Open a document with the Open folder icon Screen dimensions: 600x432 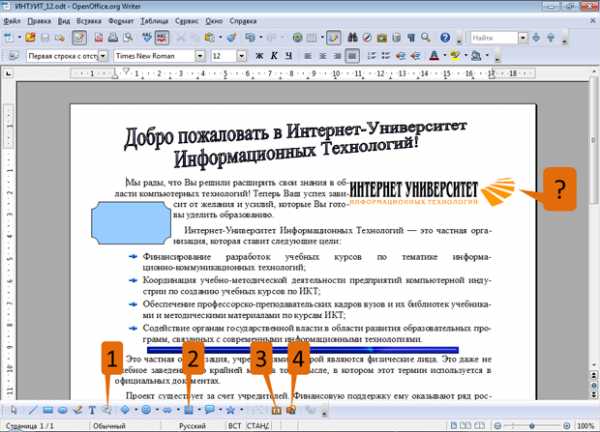tap(30, 37)
